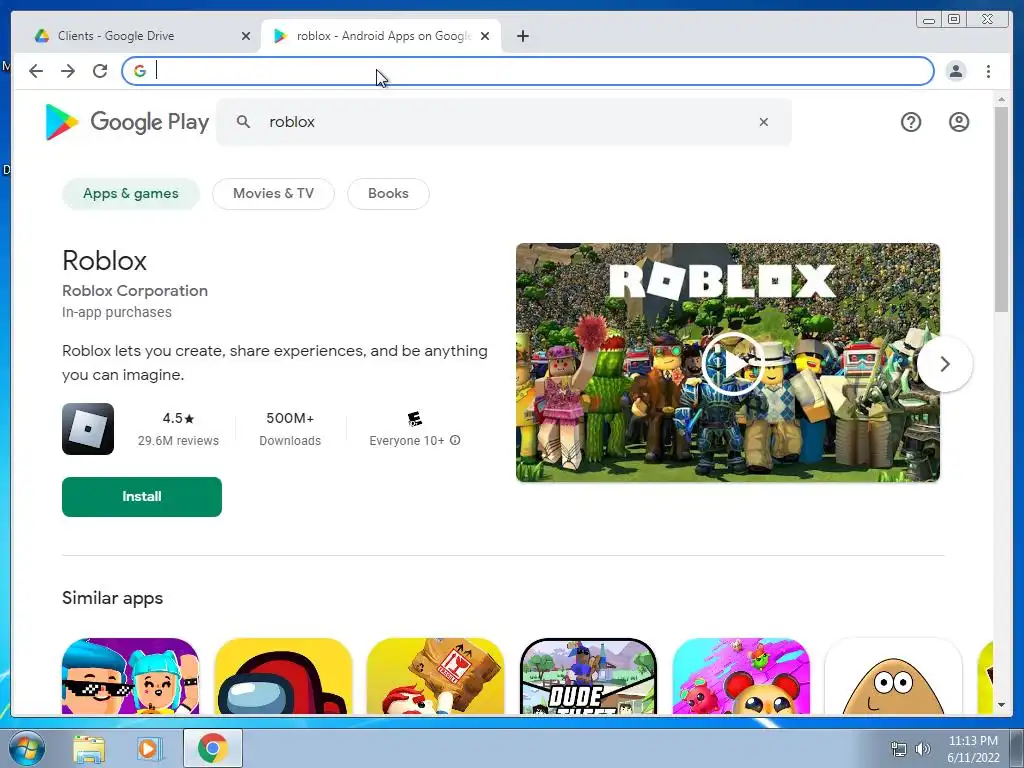Open Chrome three-dot menu
This screenshot has width=1024, height=768.
point(989,71)
